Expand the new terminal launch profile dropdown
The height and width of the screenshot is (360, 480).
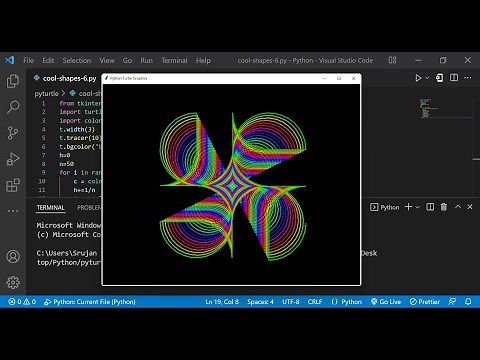417,207
